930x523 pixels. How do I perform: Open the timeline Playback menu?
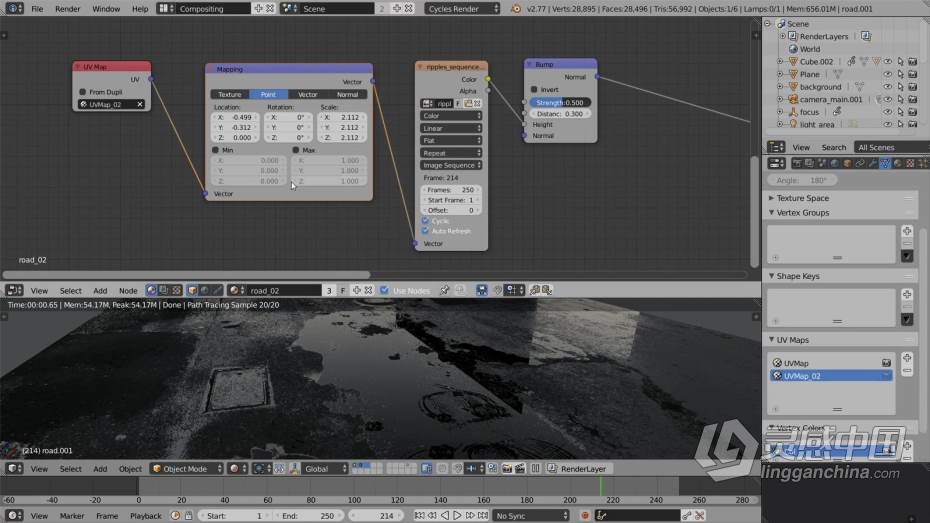click(x=145, y=516)
